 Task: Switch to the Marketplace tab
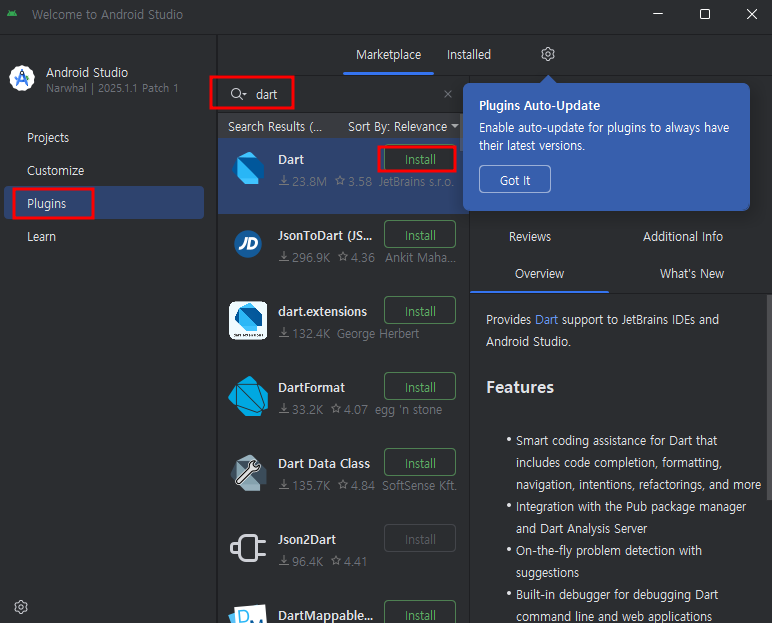tap(388, 55)
